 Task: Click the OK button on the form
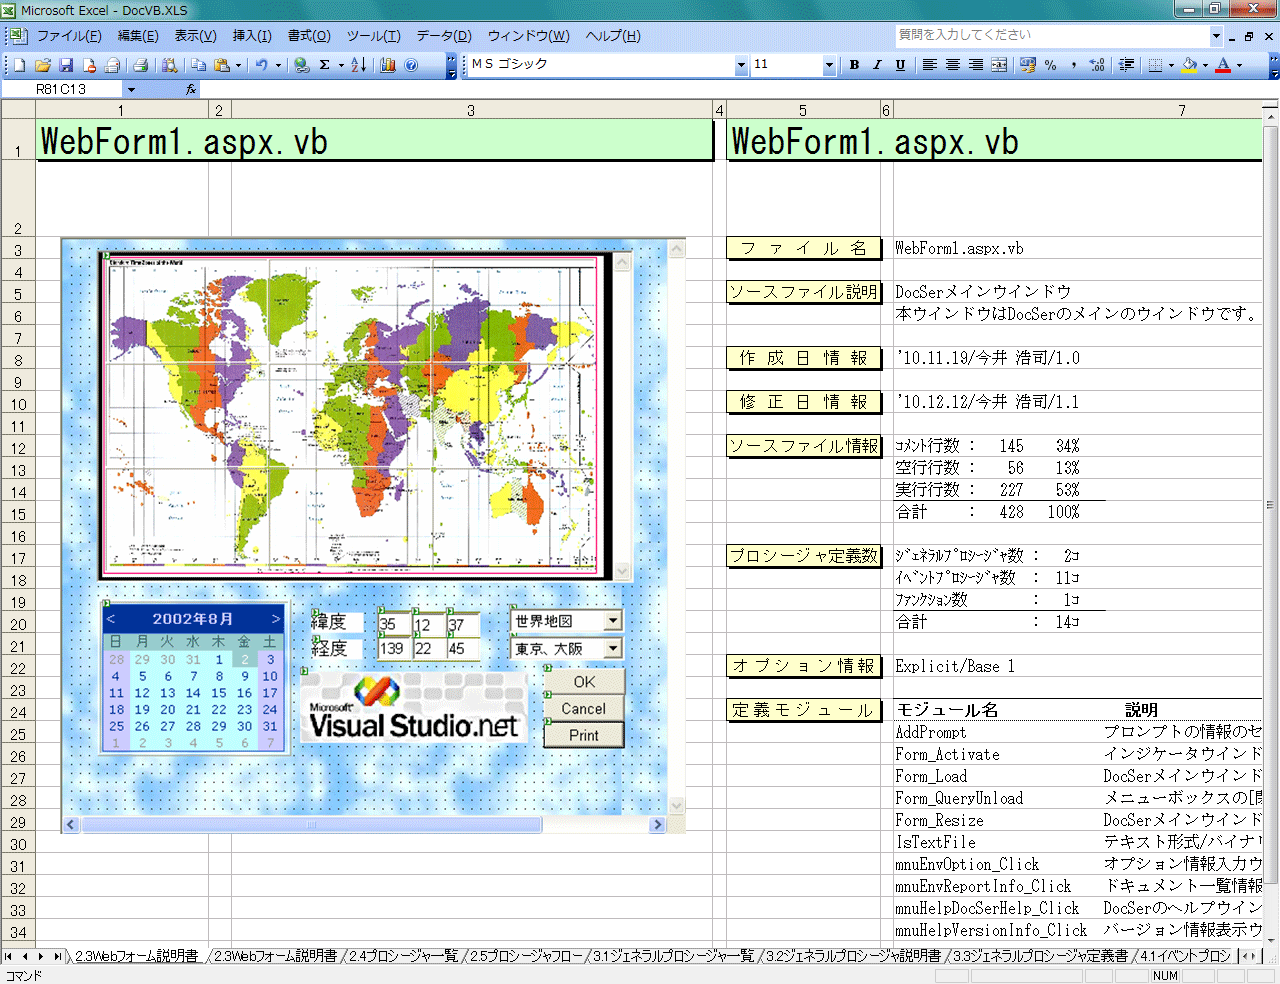[584, 682]
